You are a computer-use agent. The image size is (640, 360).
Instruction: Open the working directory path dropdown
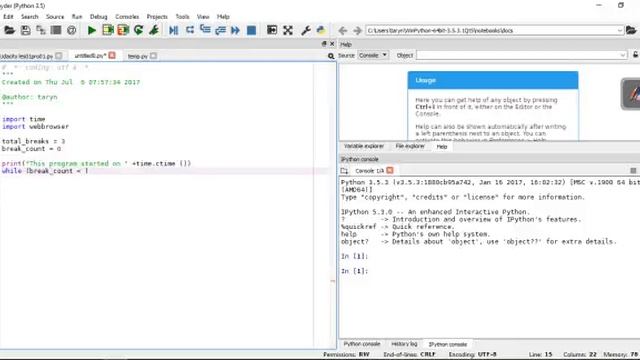(x=620, y=30)
